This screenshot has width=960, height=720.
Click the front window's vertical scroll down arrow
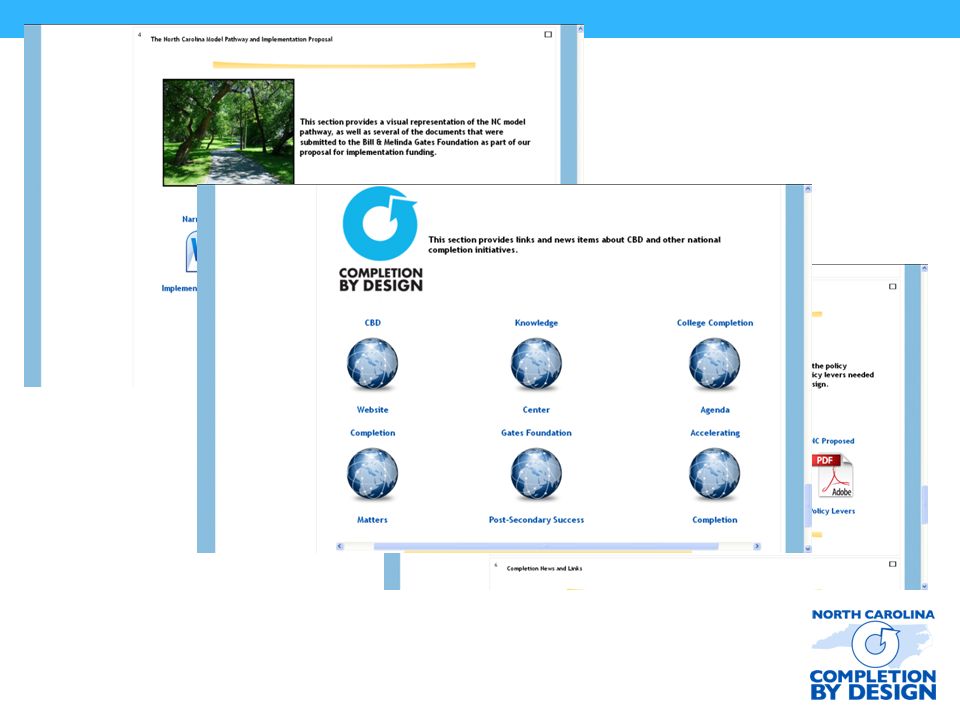(x=808, y=549)
